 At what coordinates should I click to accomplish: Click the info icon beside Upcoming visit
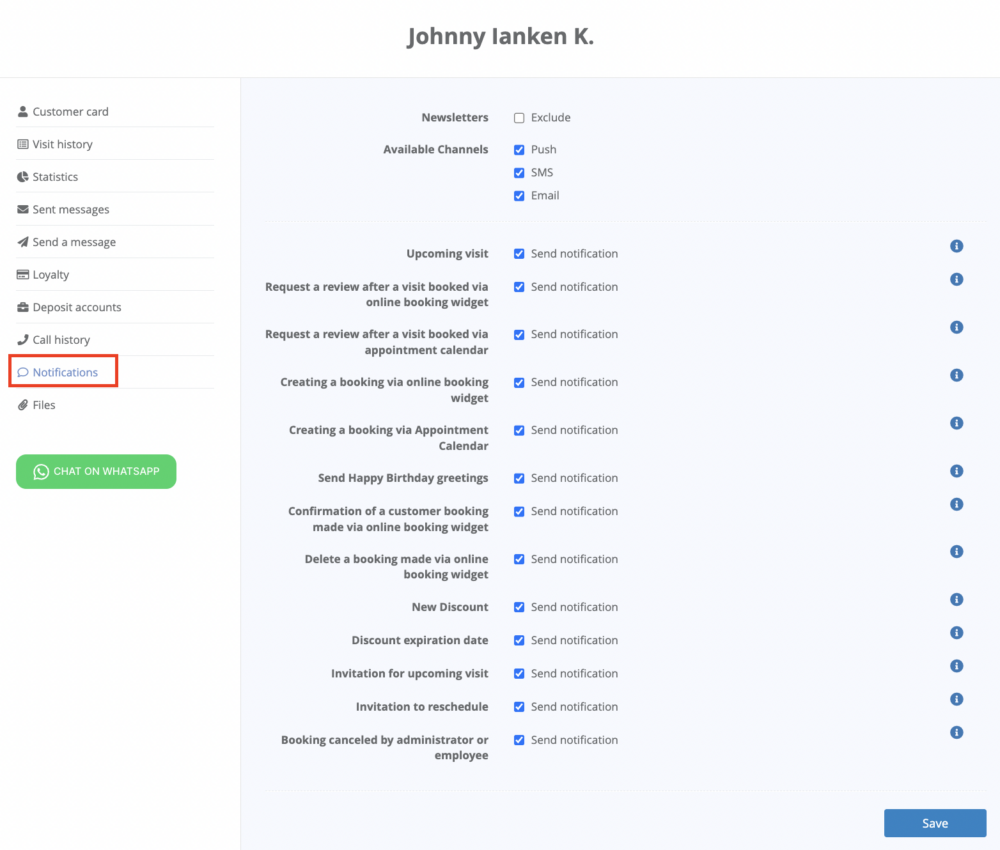(x=956, y=246)
